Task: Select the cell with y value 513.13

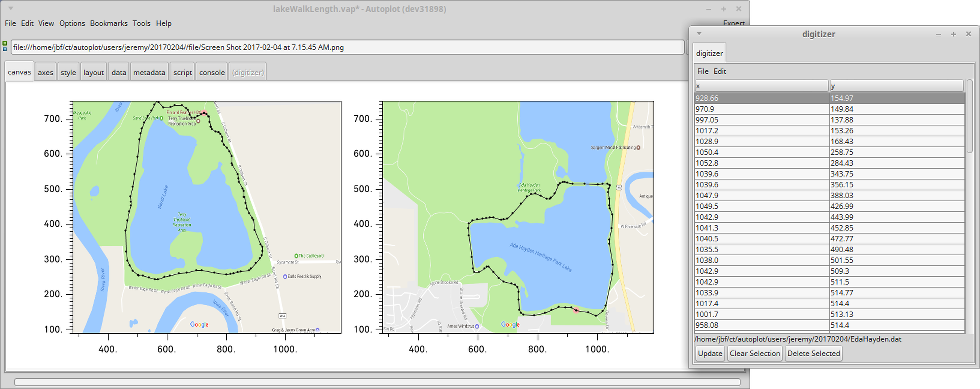Action: click(897, 314)
